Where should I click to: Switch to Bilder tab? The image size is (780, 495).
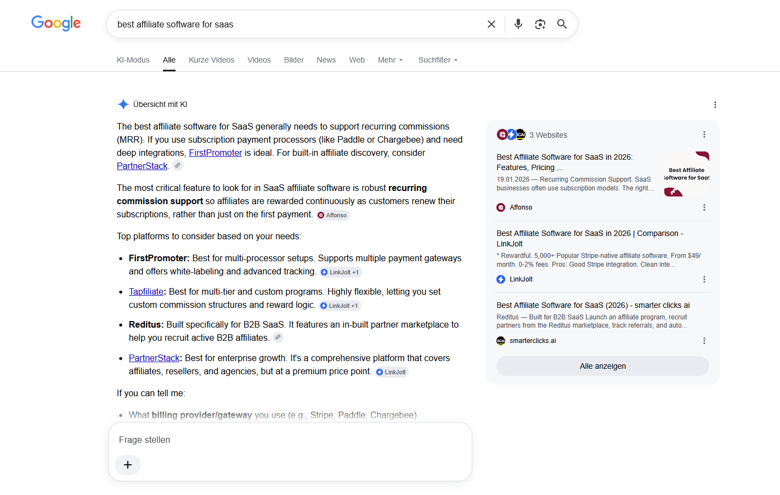click(x=293, y=60)
